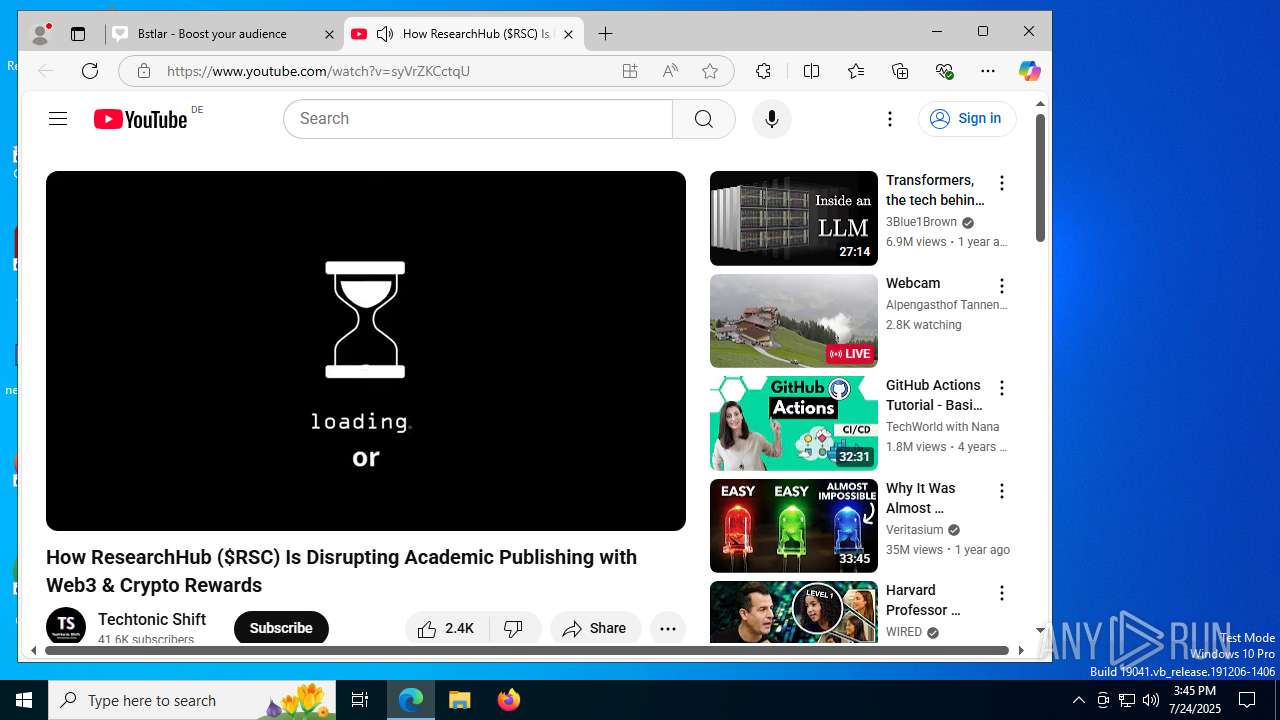
Task: Open Edge Collections
Action: tap(900, 71)
